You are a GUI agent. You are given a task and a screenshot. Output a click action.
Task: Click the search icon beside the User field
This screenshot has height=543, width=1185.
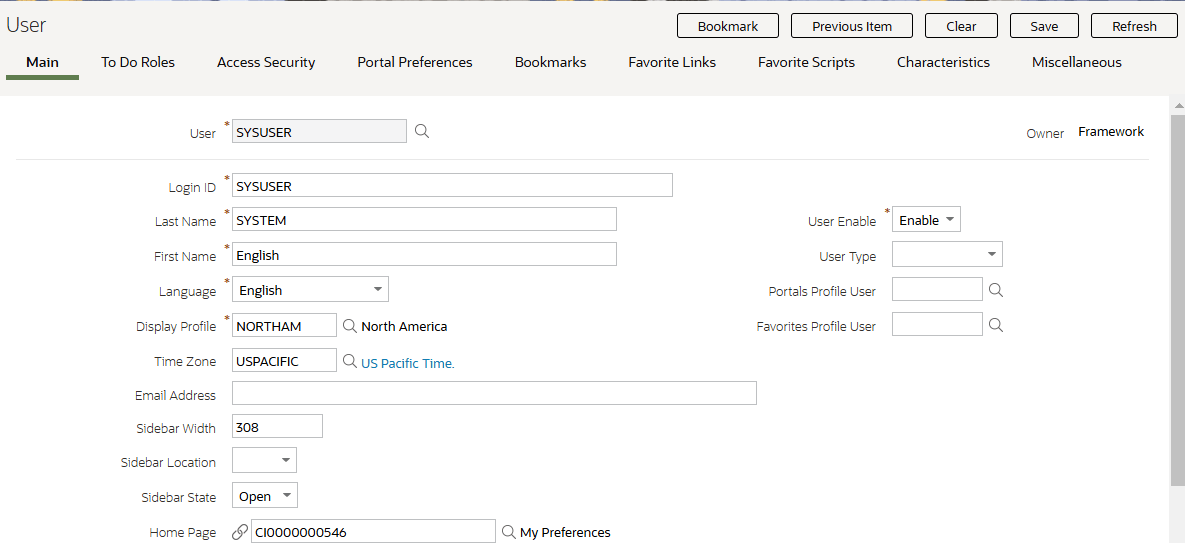[x=422, y=131]
